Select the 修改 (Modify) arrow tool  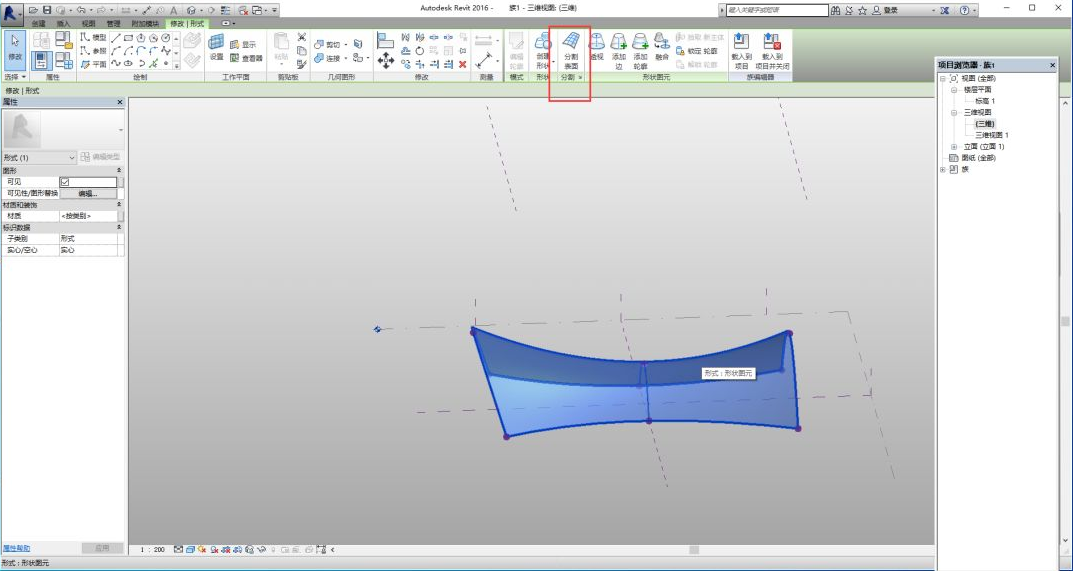15,46
